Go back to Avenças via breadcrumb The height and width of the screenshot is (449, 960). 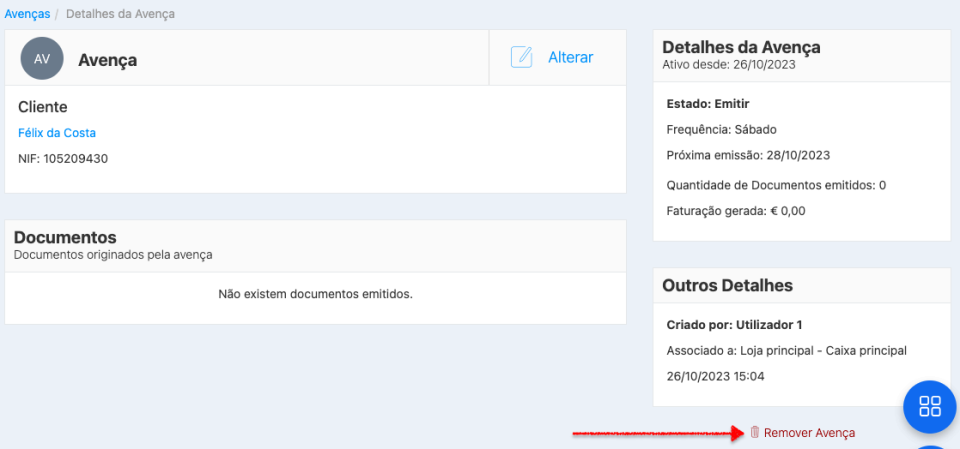click(x=26, y=14)
